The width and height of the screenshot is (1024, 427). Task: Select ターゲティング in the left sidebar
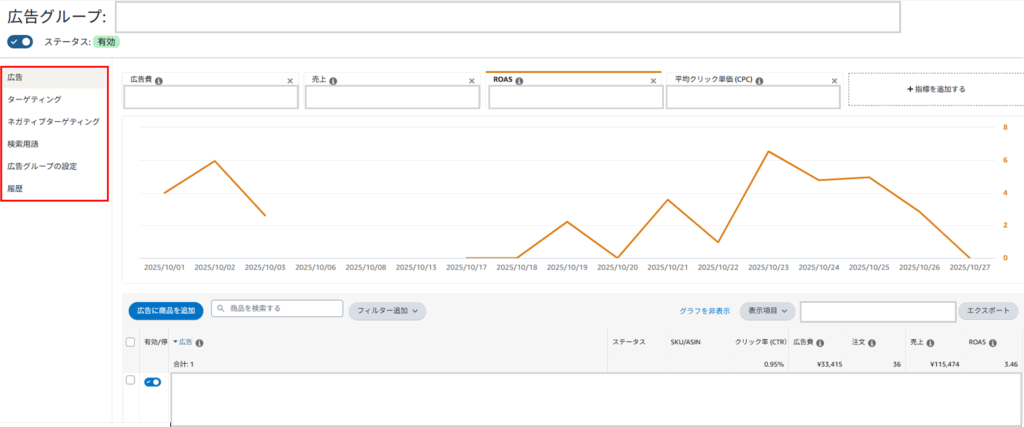tap(34, 99)
